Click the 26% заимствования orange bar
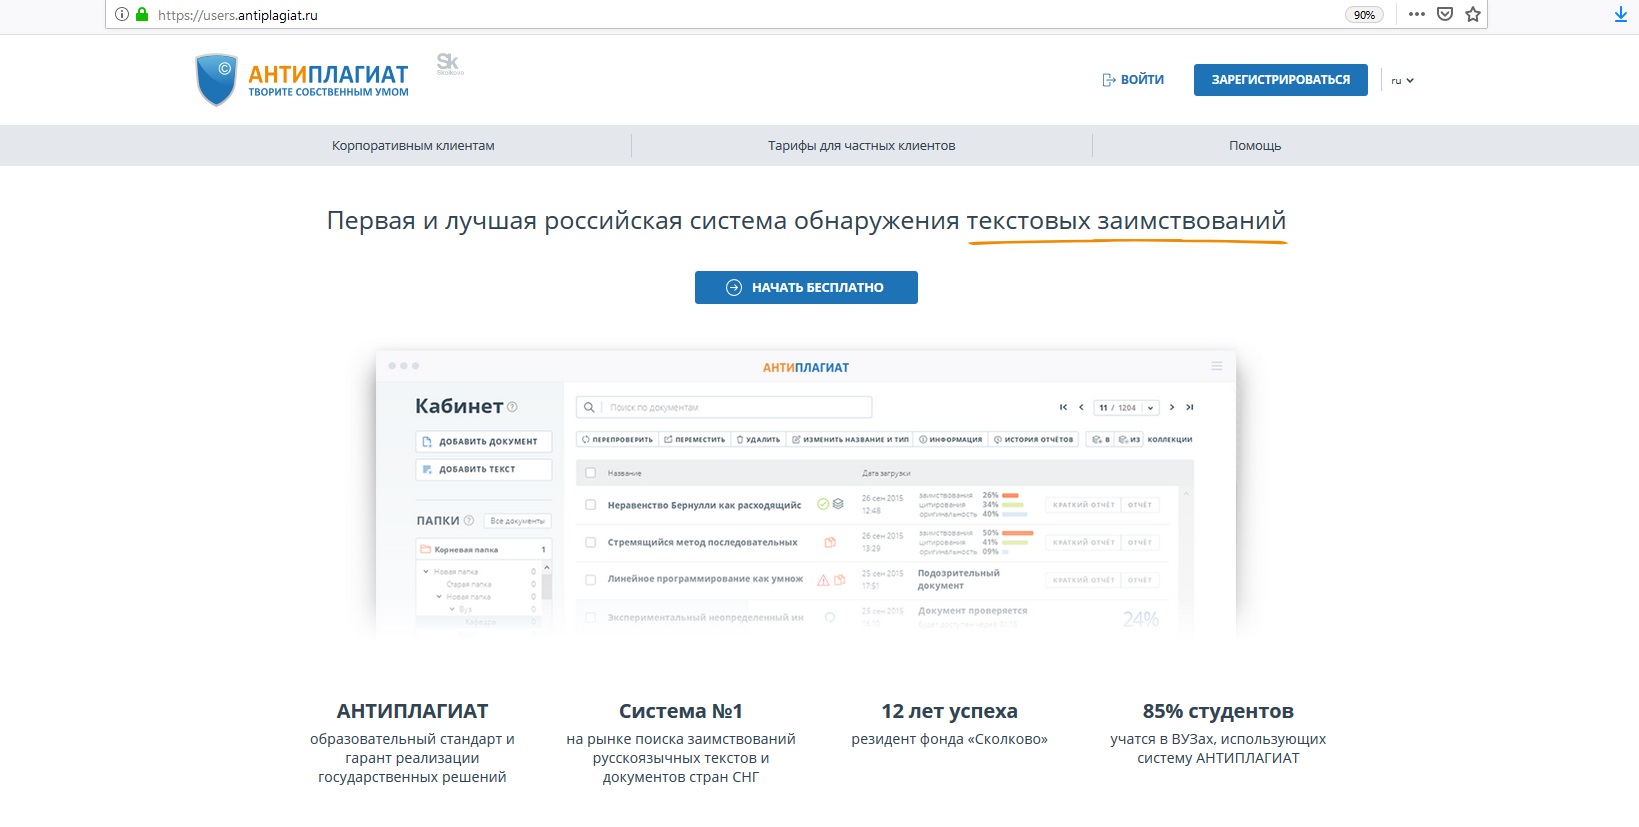The width and height of the screenshot is (1639, 827). pos(1010,495)
